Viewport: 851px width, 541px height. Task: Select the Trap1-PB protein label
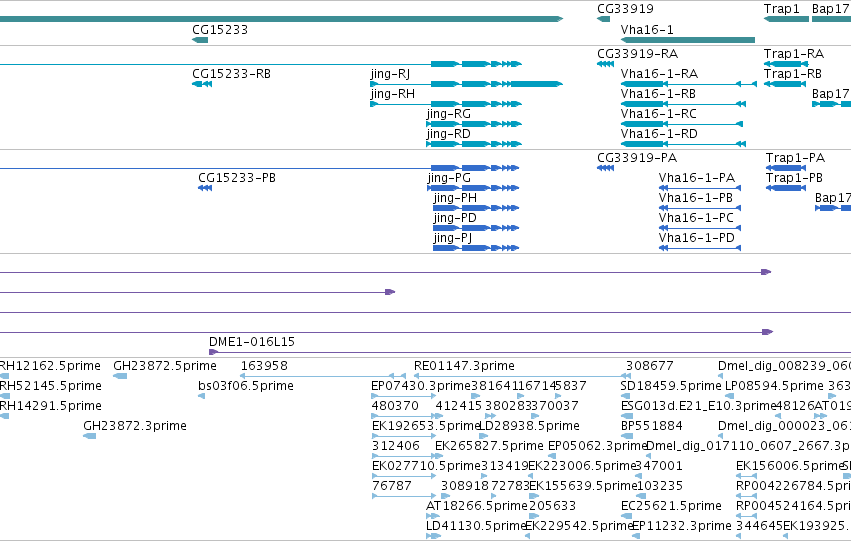coord(794,178)
